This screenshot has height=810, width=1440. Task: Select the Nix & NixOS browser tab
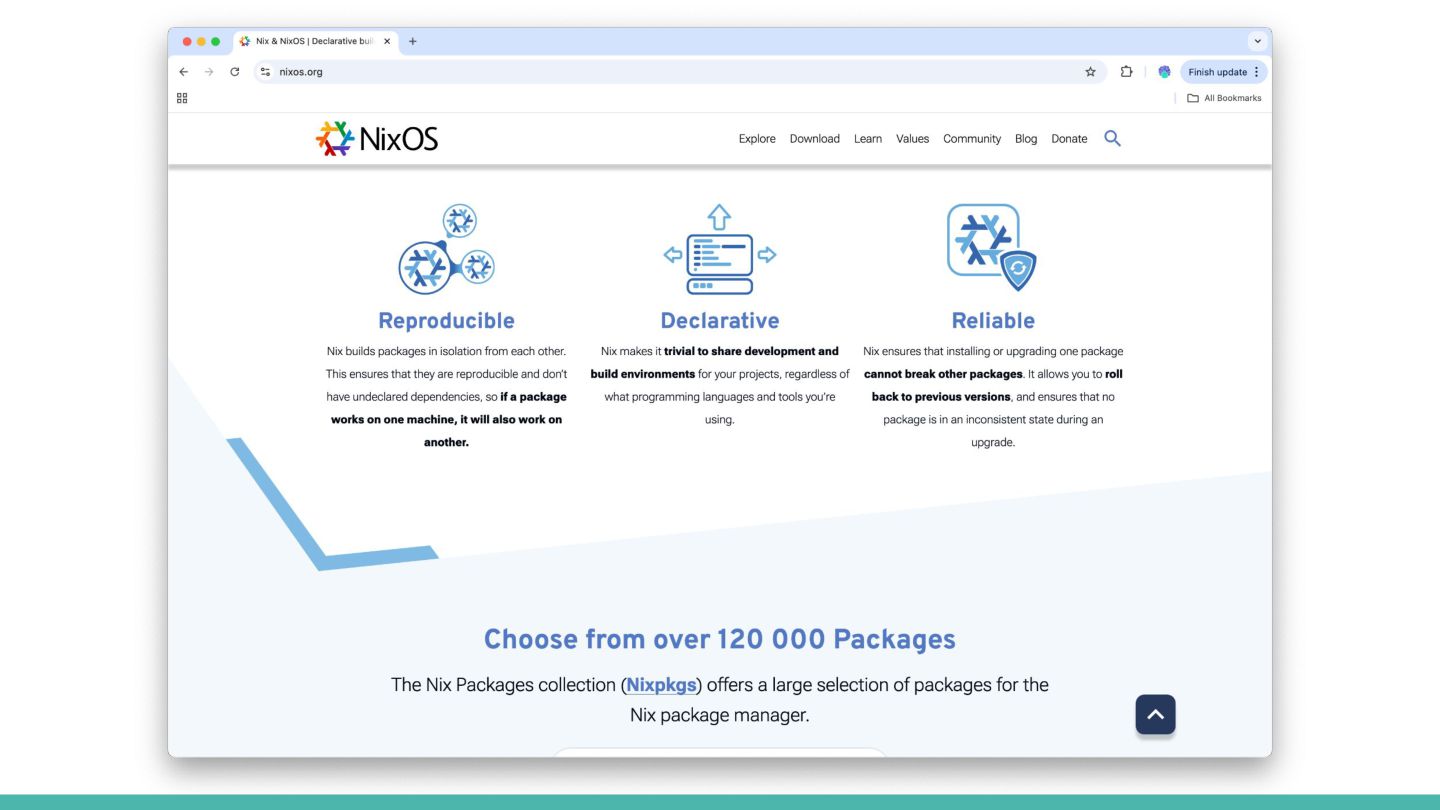tap(315, 42)
